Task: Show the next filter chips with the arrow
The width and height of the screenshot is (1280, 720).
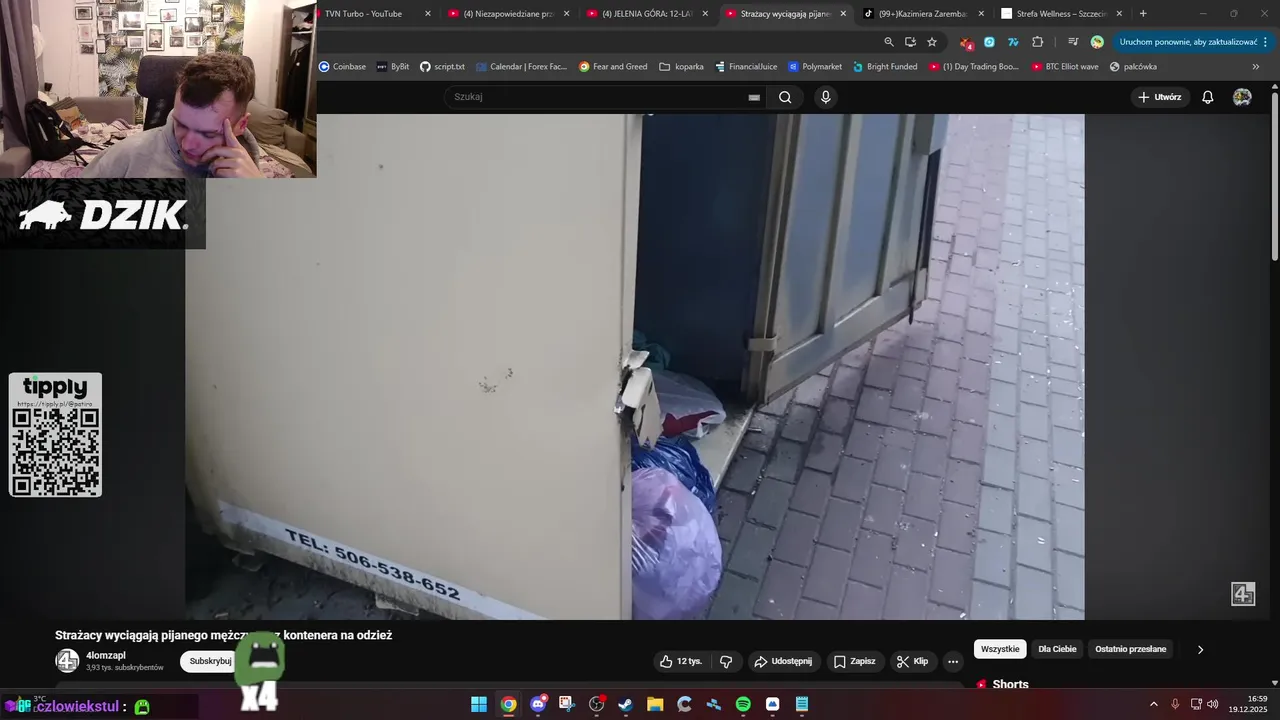Action: (1200, 649)
